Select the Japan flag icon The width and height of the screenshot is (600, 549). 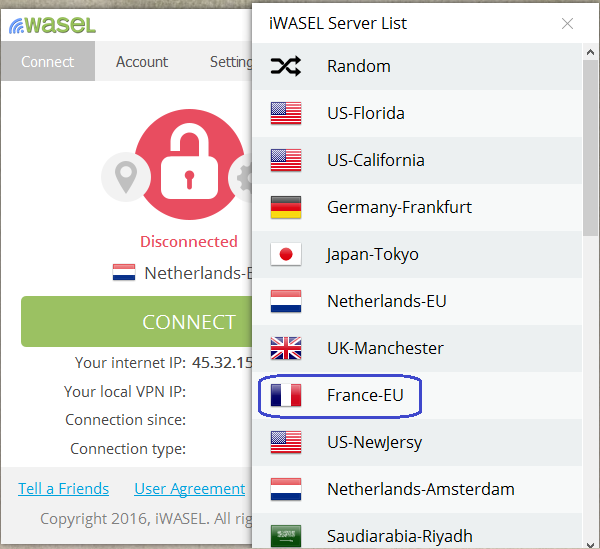(x=286, y=254)
